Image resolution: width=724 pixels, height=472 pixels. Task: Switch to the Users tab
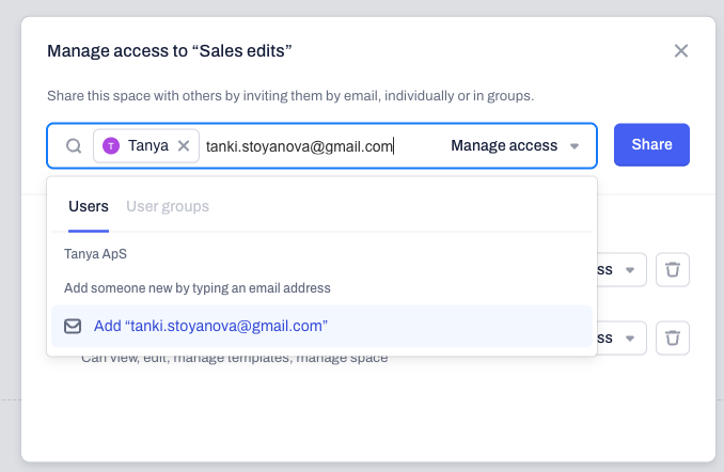pos(89,206)
